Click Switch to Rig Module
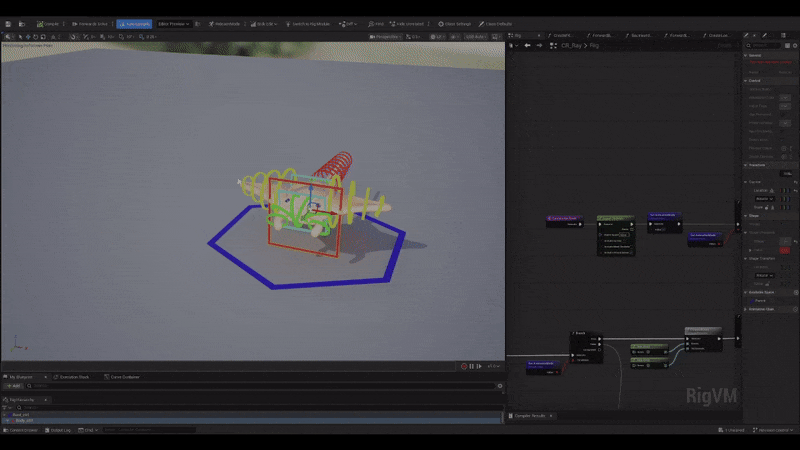The image size is (800, 450). [x=308, y=24]
